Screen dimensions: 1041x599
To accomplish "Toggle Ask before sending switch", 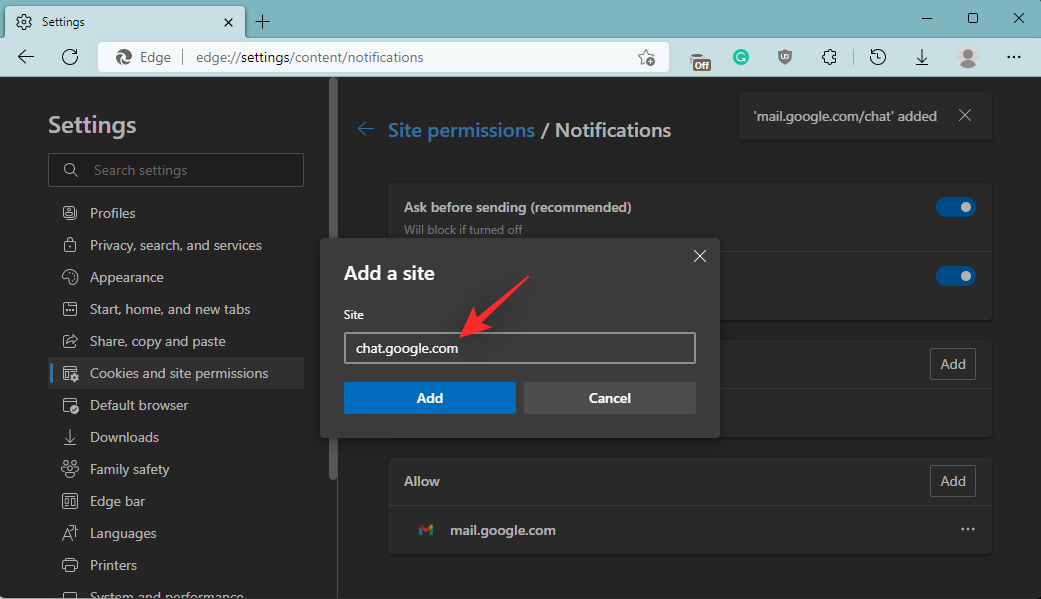I will pyautogui.click(x=955, y=207).
